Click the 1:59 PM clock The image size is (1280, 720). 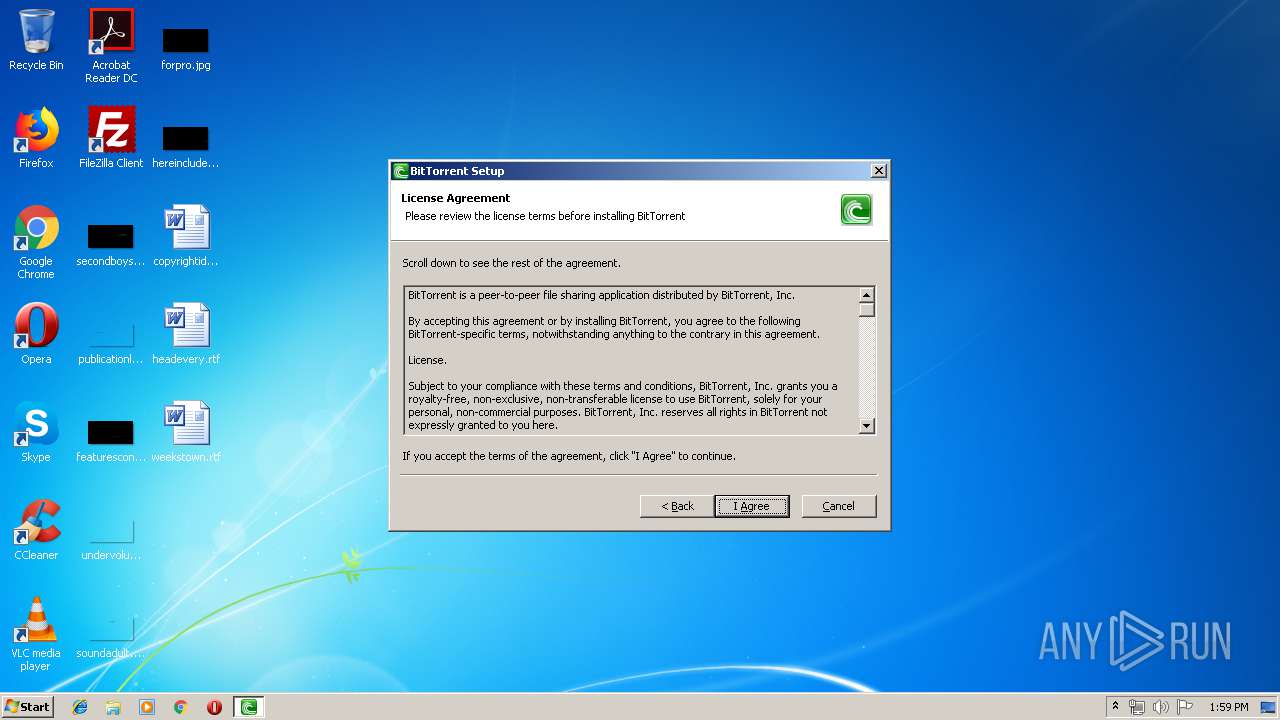pyautogui.click(x=1228, y=707)
